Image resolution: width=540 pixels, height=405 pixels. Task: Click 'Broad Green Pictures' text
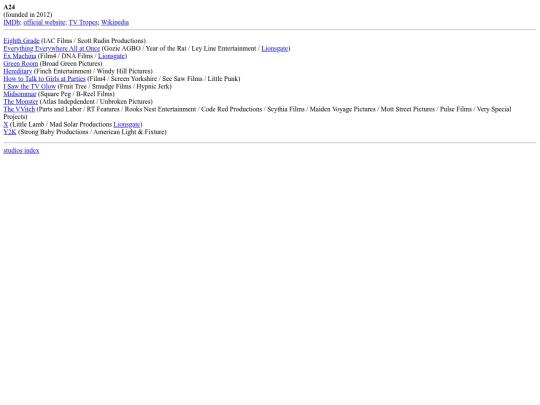click(x=71, y=64)
